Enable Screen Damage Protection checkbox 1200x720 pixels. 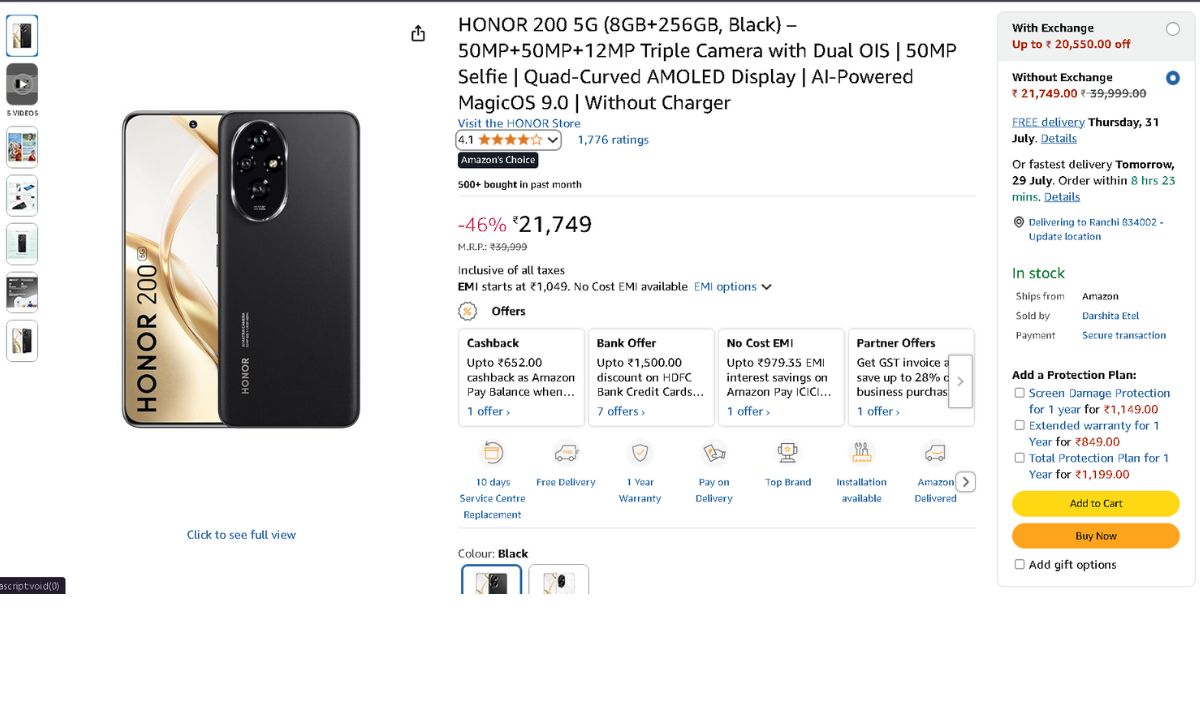(x=1019, y=393)
